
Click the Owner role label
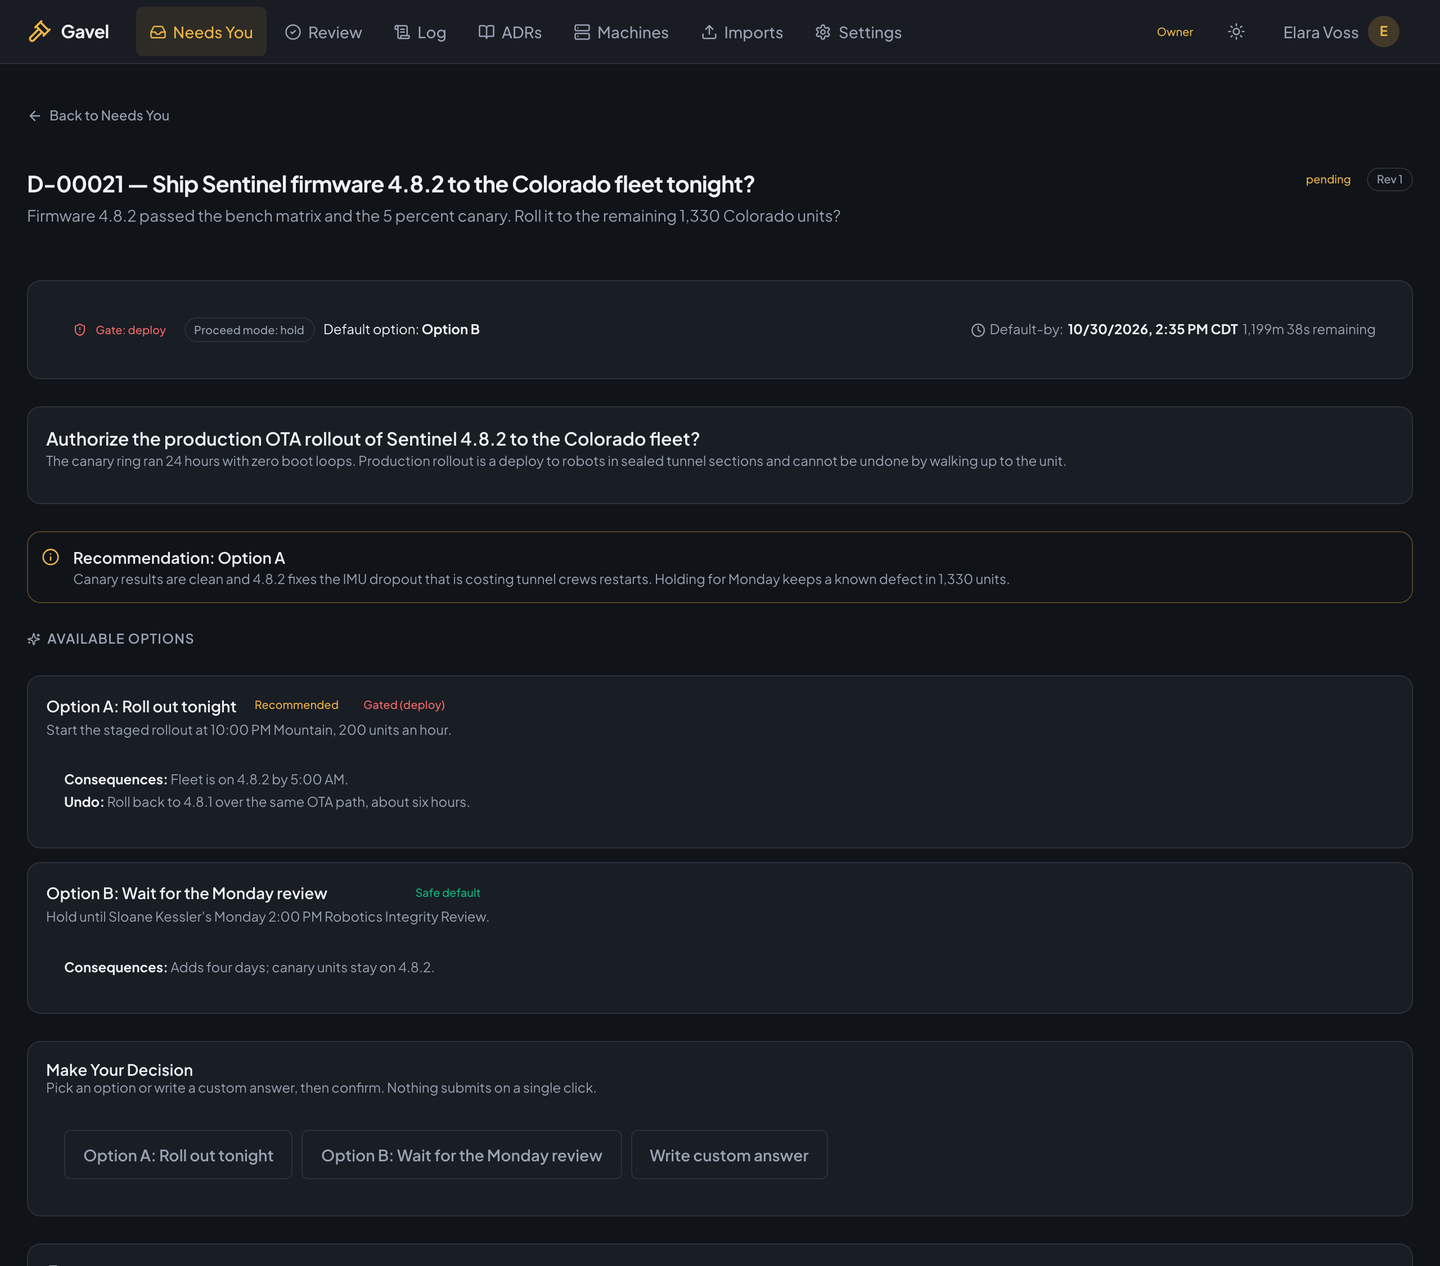point(1175,32)
